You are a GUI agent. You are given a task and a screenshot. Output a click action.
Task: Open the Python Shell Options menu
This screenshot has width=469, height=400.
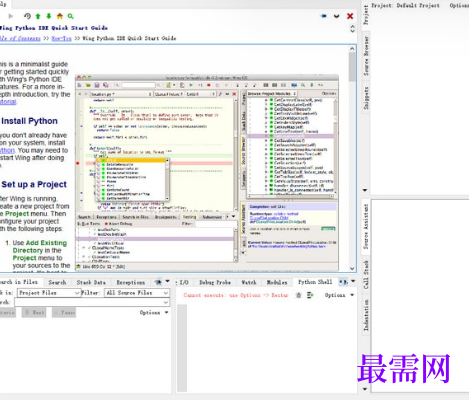pyautogui.click(x=339, y=295)
